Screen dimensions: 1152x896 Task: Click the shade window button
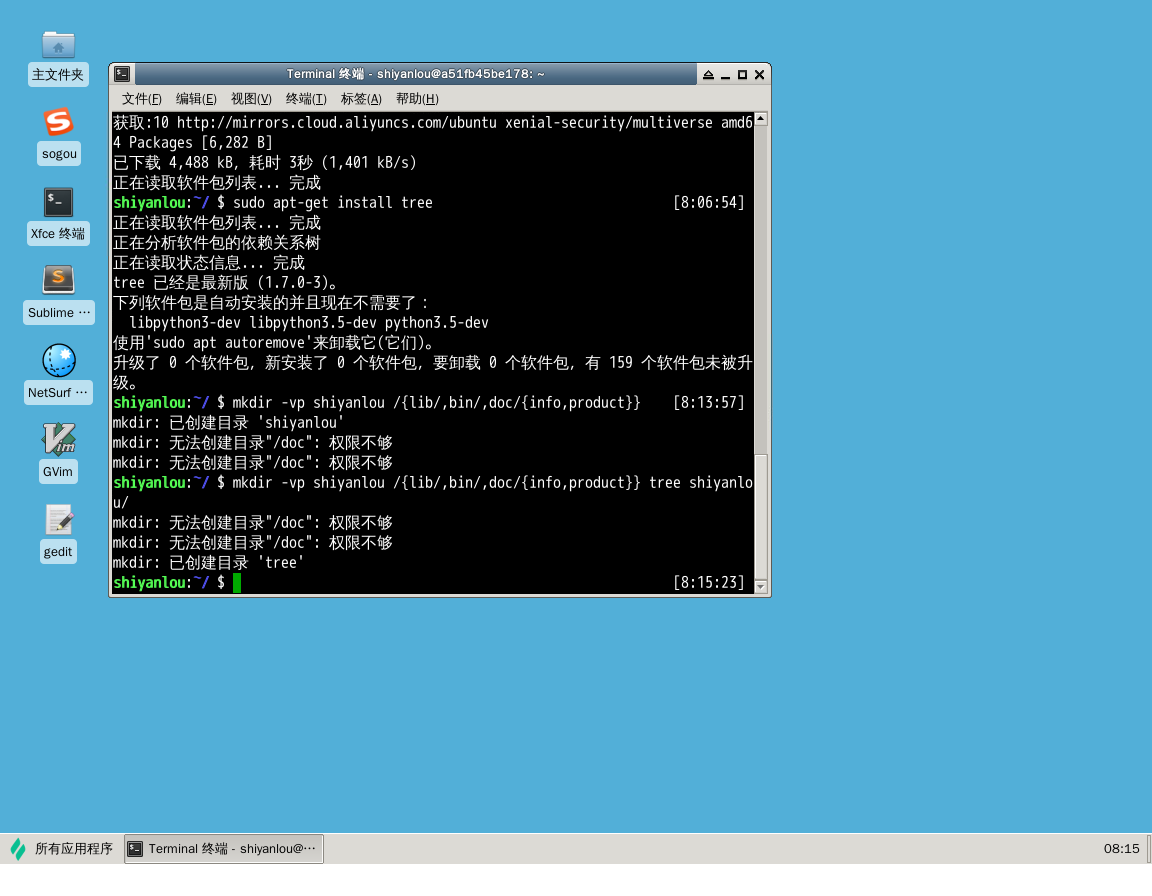[708, 73]
